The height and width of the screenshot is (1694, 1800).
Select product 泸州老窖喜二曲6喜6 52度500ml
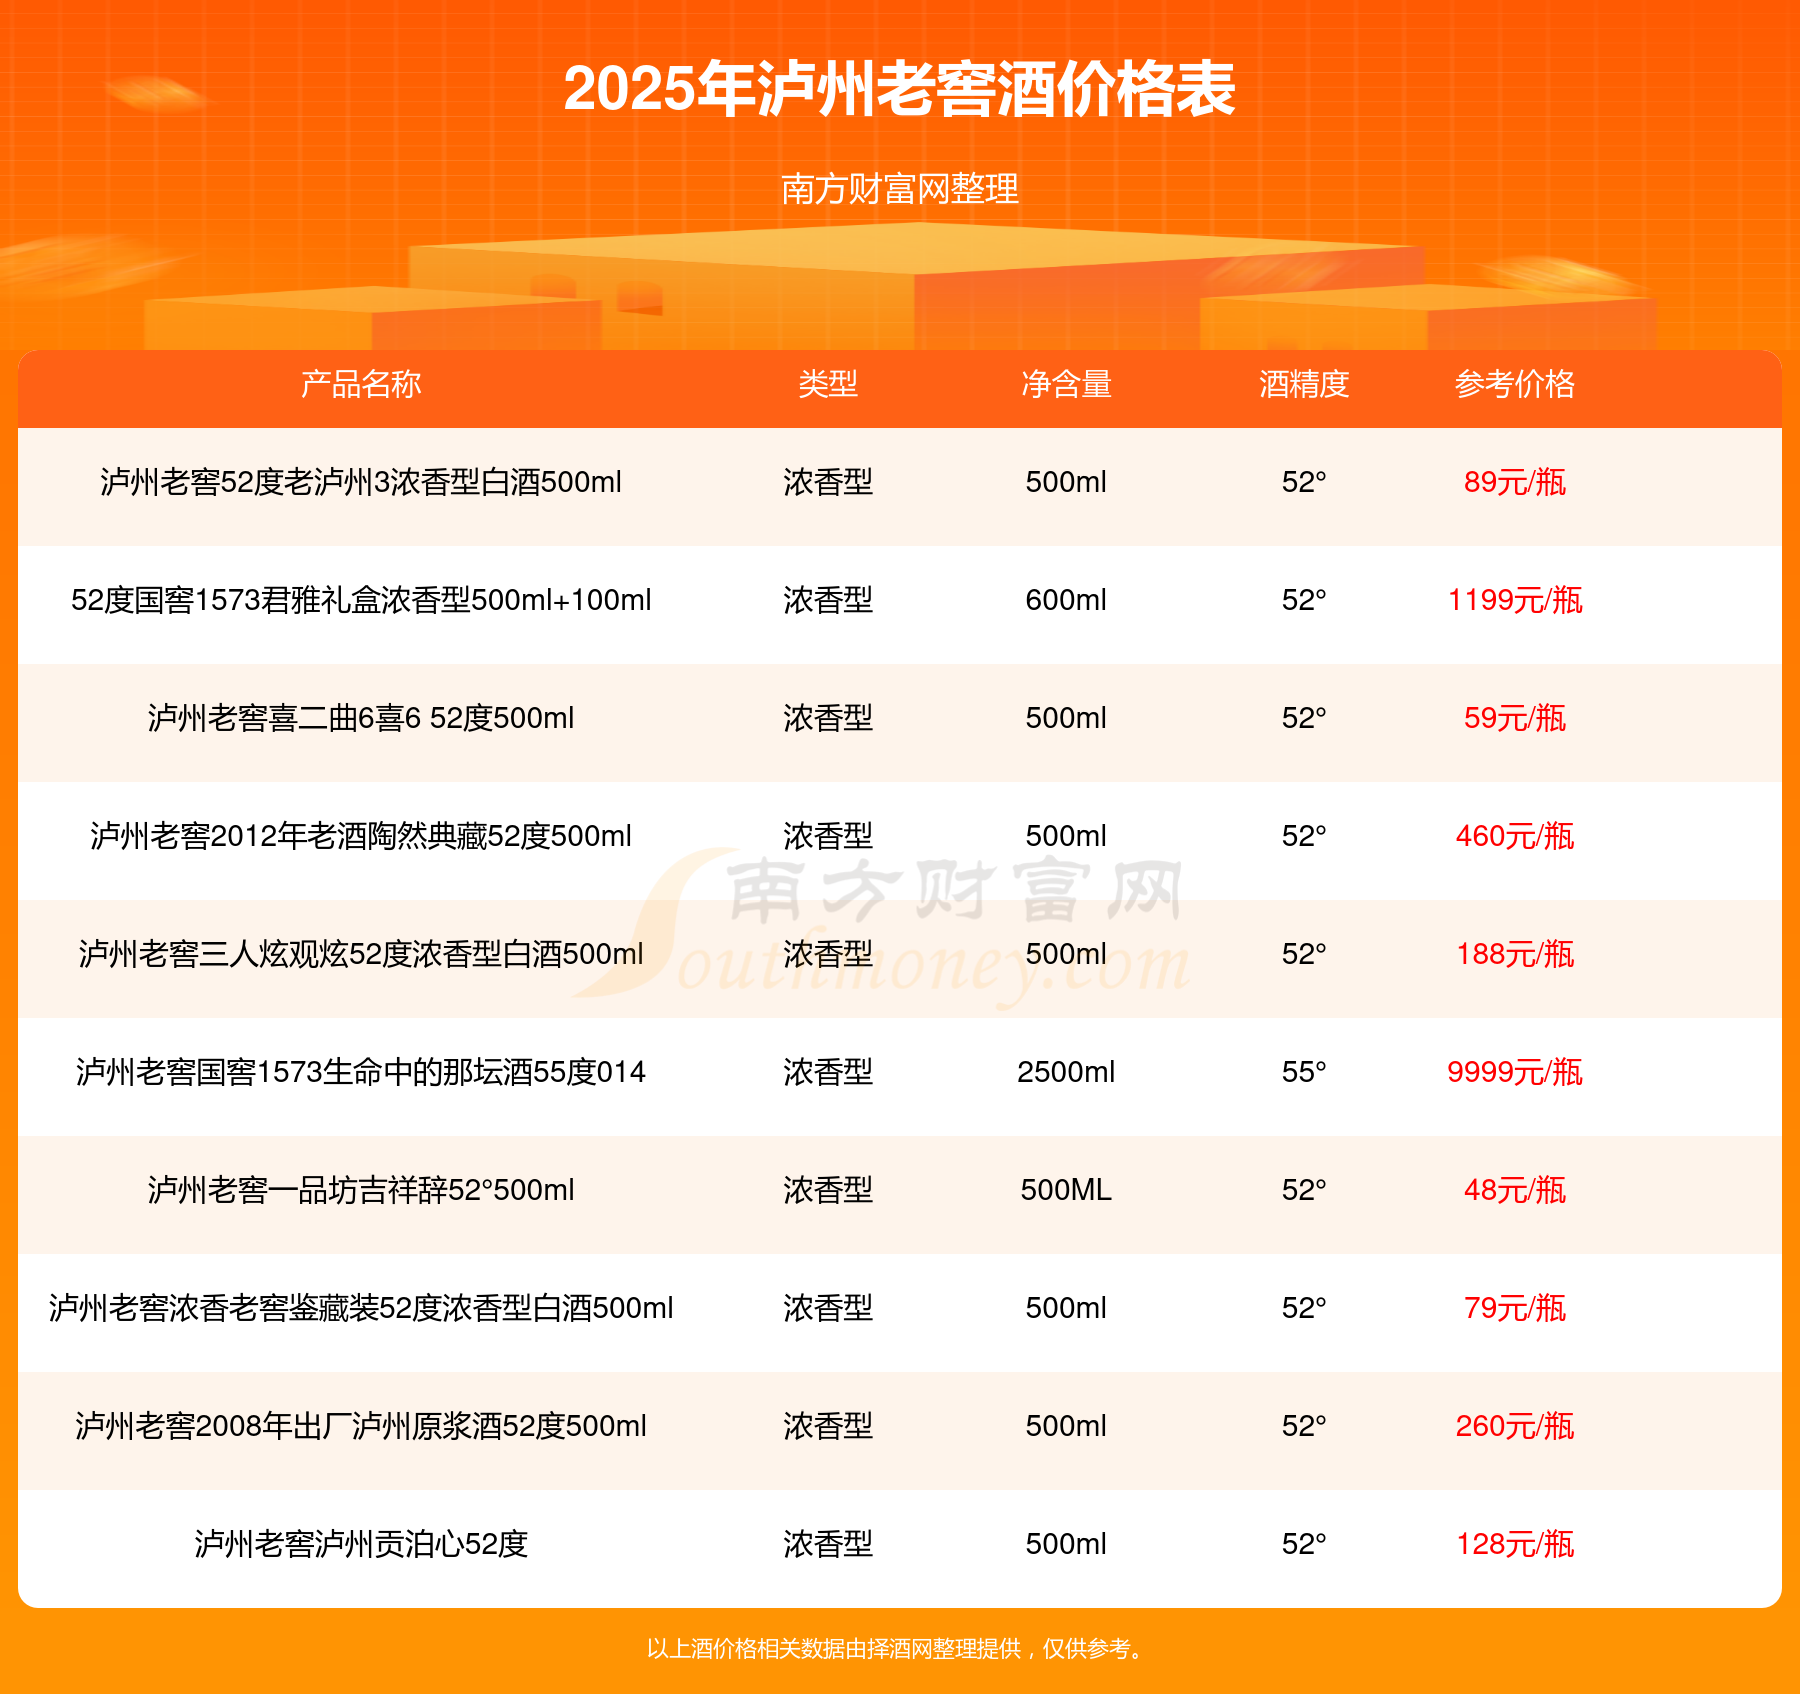(x=361, y=718)
